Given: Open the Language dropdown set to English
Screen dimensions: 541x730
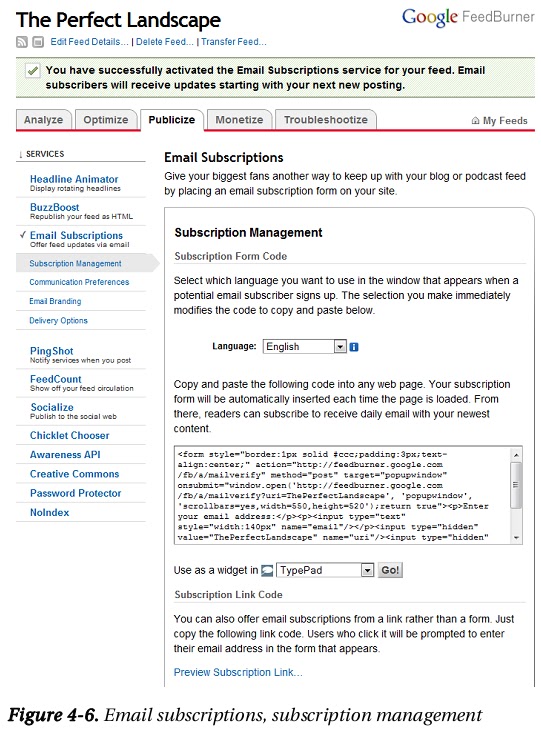Looking at the screenshot, I should click(304, 346).
